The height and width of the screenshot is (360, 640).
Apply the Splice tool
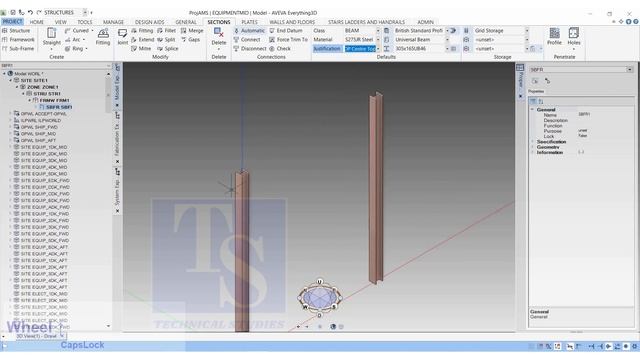coord(168,49)
